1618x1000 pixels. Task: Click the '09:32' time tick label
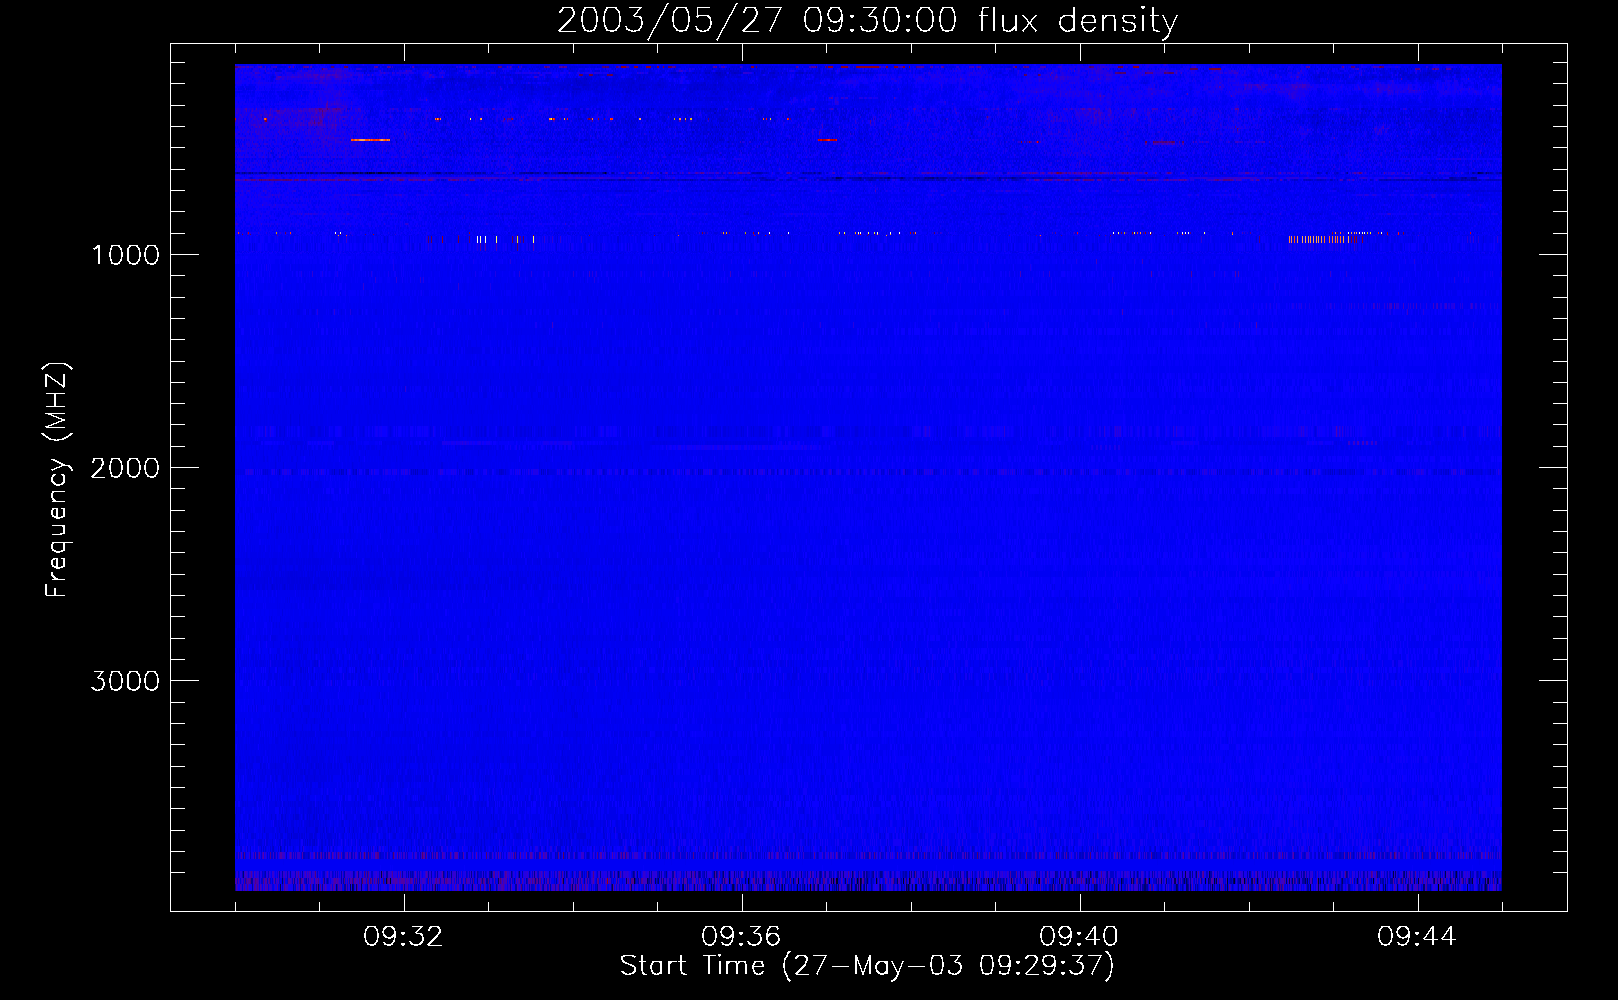pyautogui.click(x=403, y=937)
